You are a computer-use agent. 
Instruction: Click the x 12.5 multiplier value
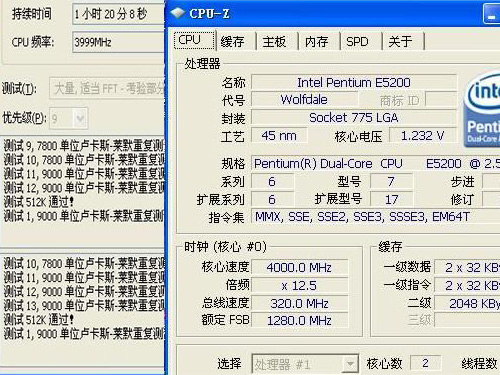click(x=300, y=285)
